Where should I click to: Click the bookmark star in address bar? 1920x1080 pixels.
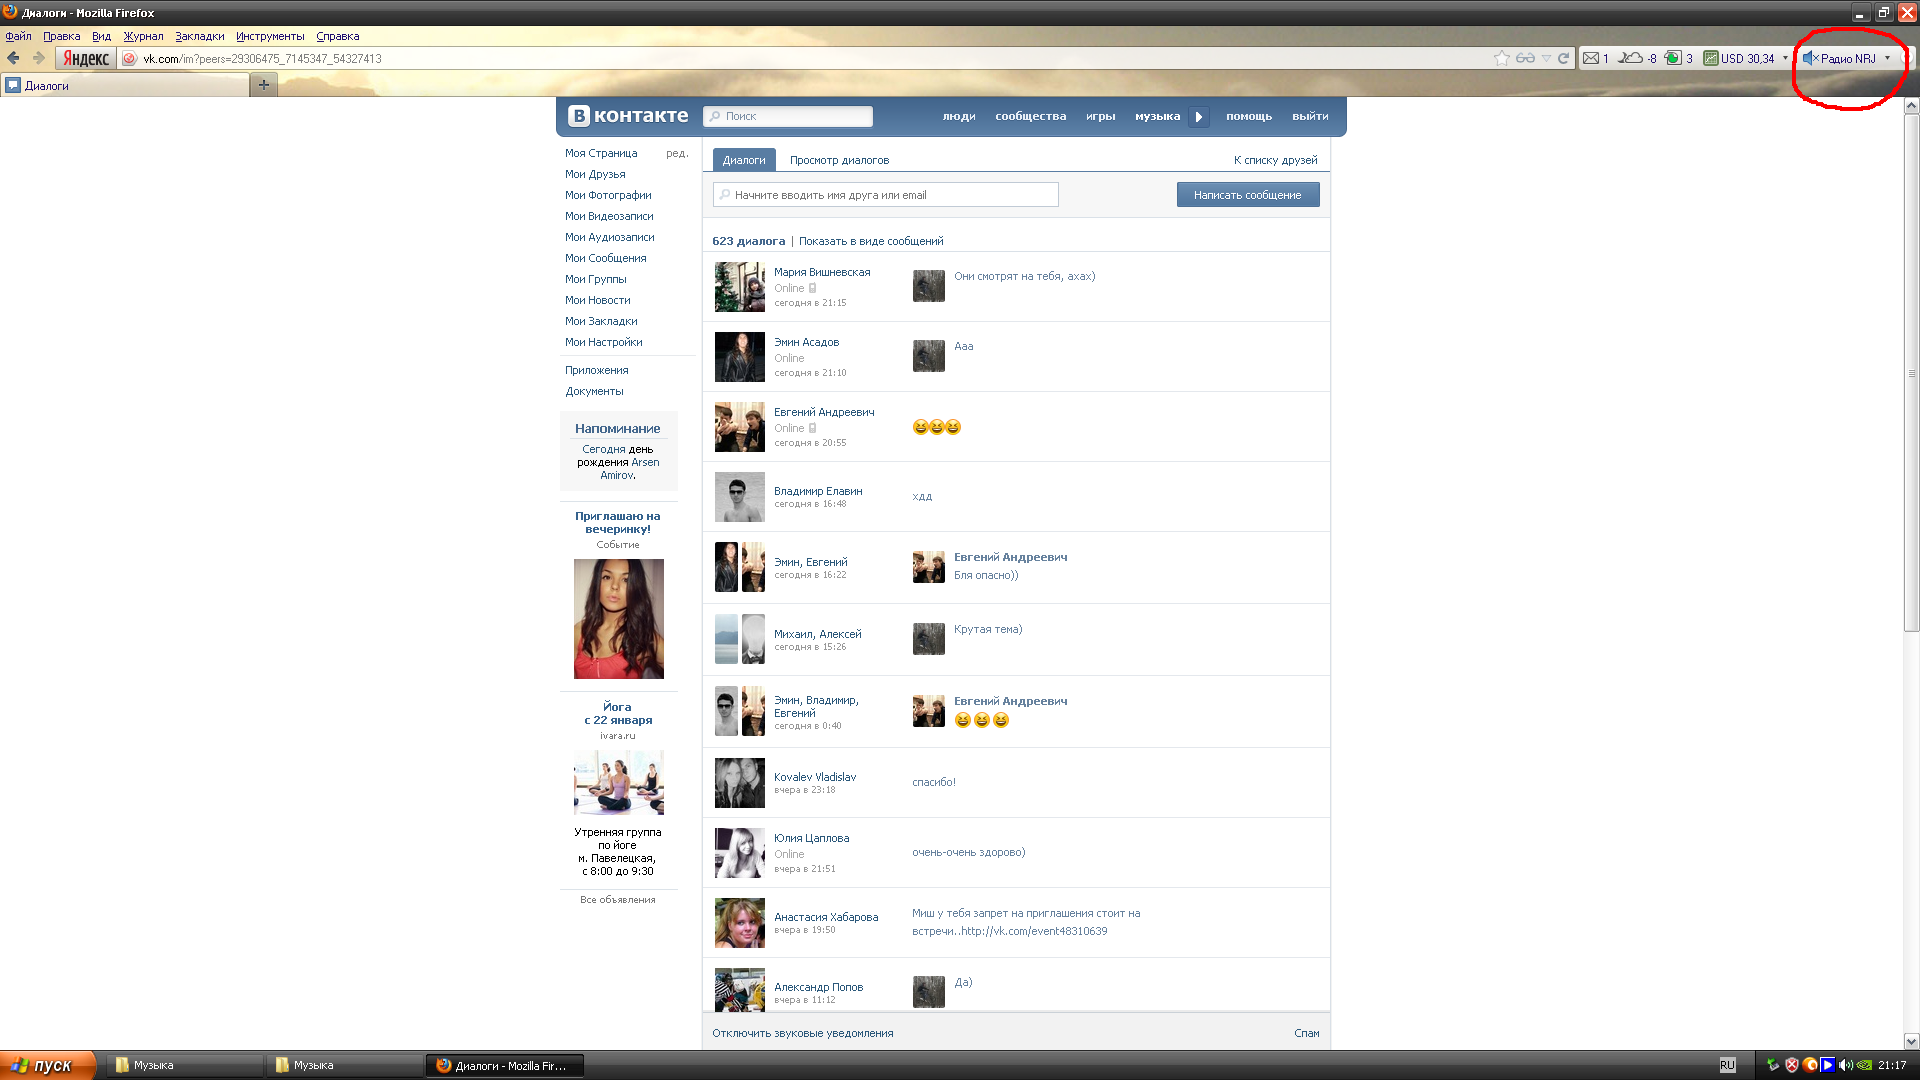click(1501, 59)
